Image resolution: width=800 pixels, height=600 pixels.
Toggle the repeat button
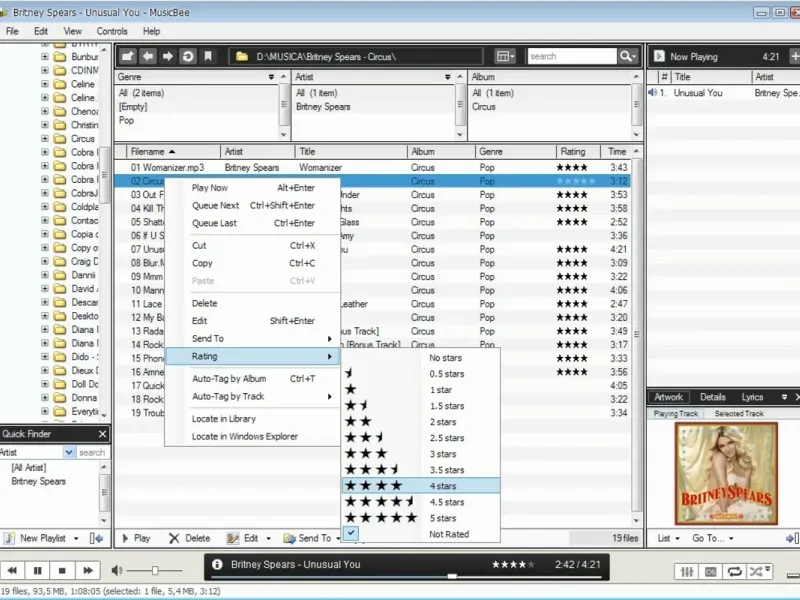tap(735, 571)
